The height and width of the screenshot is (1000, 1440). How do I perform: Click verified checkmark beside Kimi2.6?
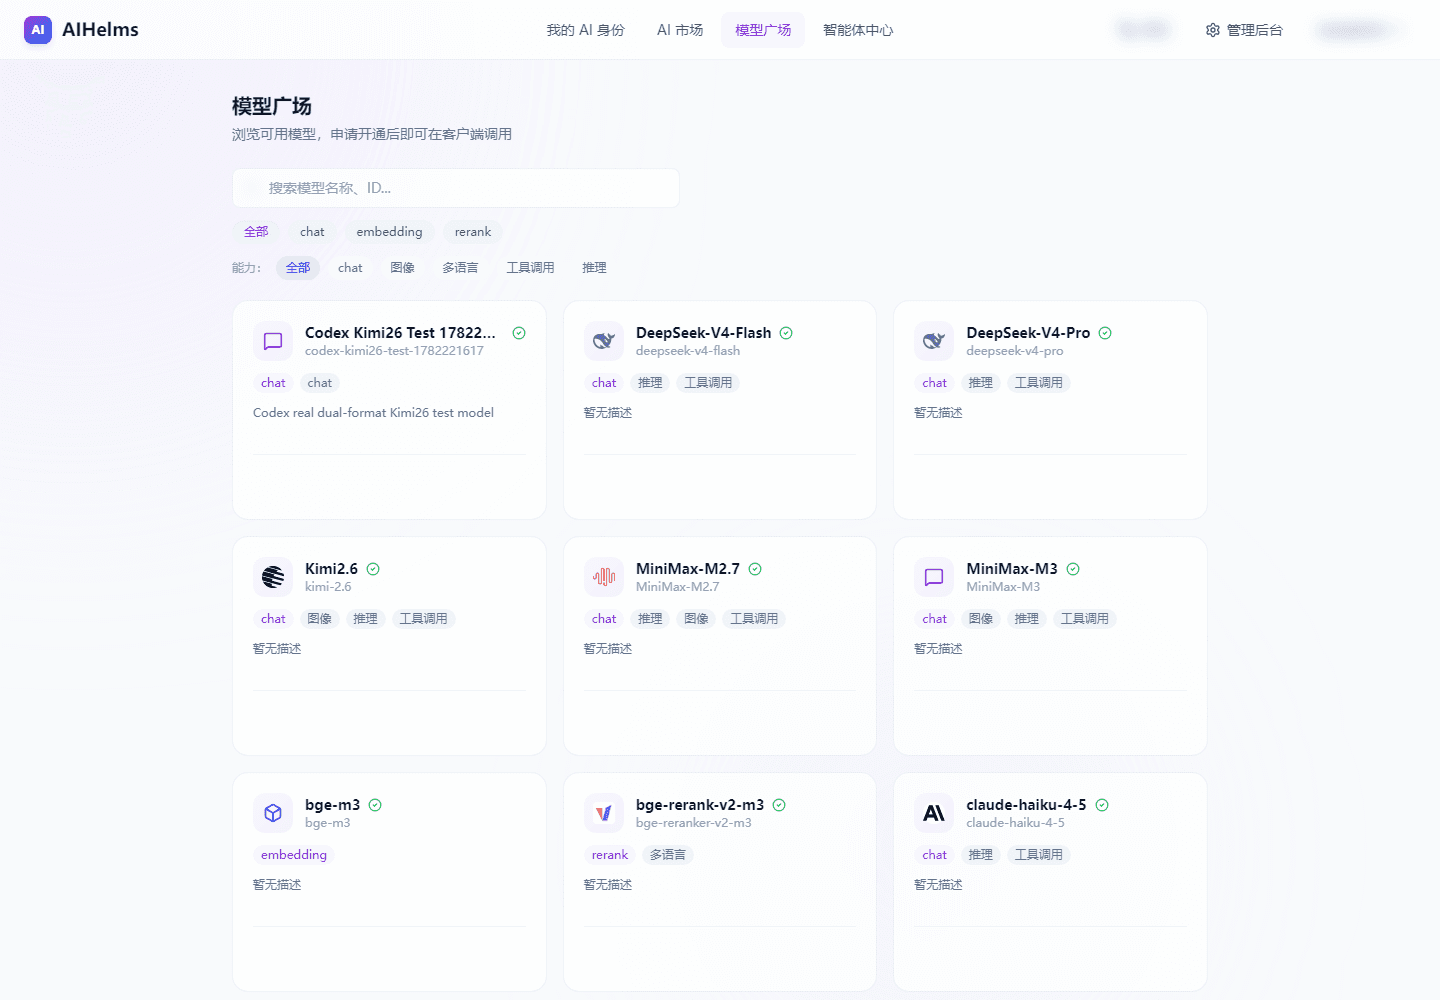[373, 569]
